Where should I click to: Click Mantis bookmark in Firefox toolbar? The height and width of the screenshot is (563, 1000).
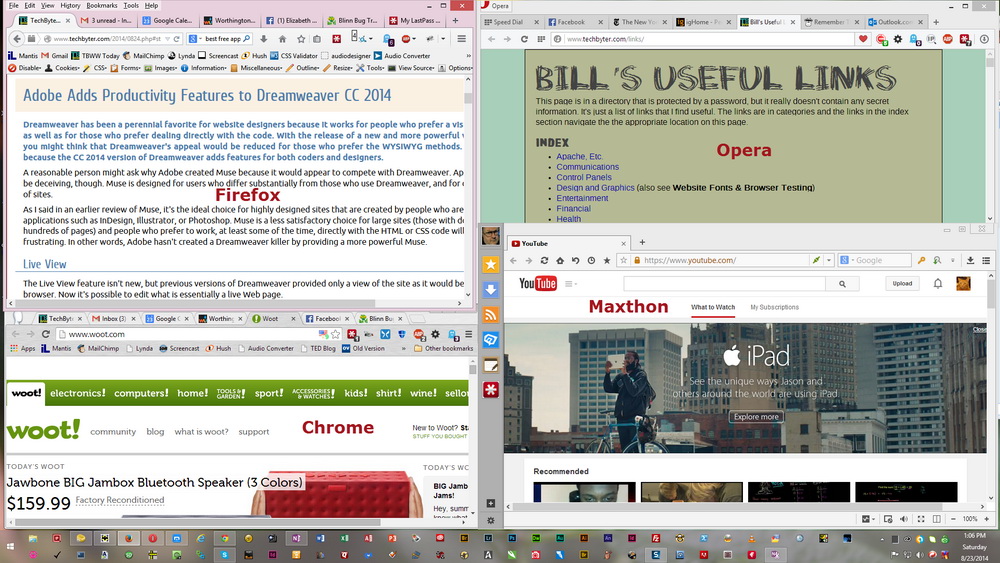pos(23,55)
